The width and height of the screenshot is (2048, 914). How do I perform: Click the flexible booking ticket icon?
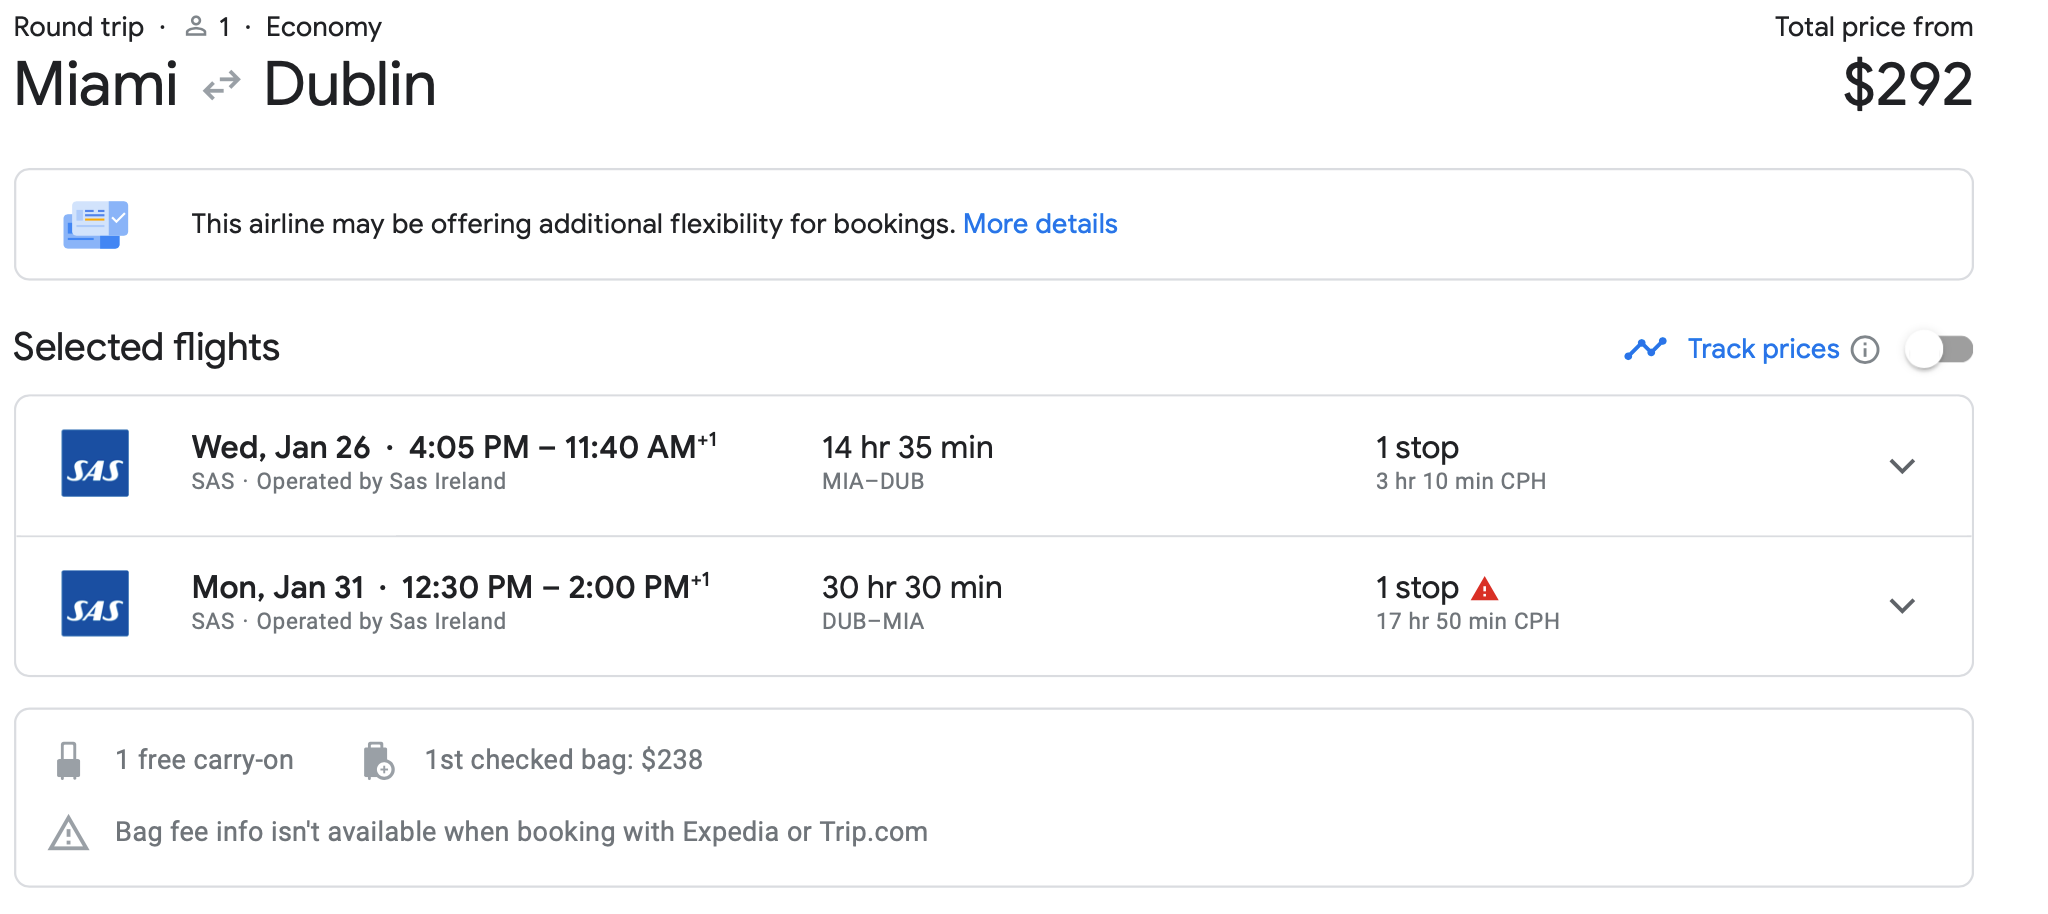(95, 224)
